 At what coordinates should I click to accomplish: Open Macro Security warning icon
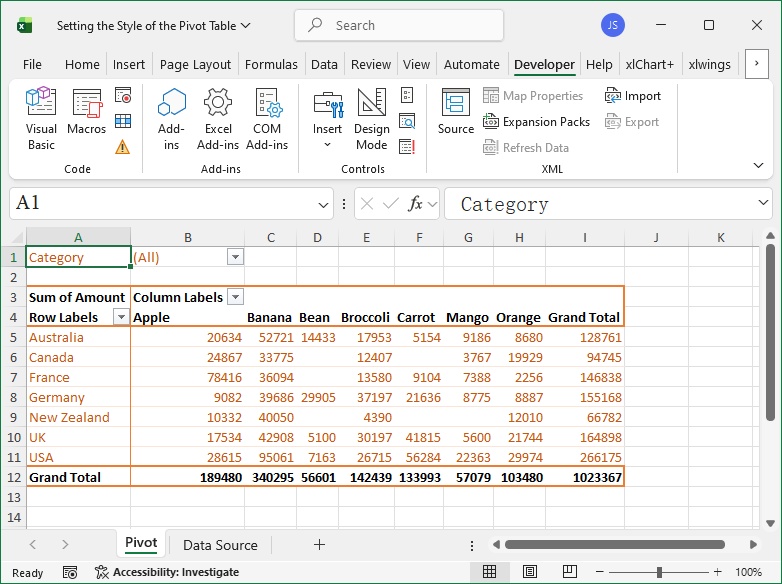[x=123, y=147]
